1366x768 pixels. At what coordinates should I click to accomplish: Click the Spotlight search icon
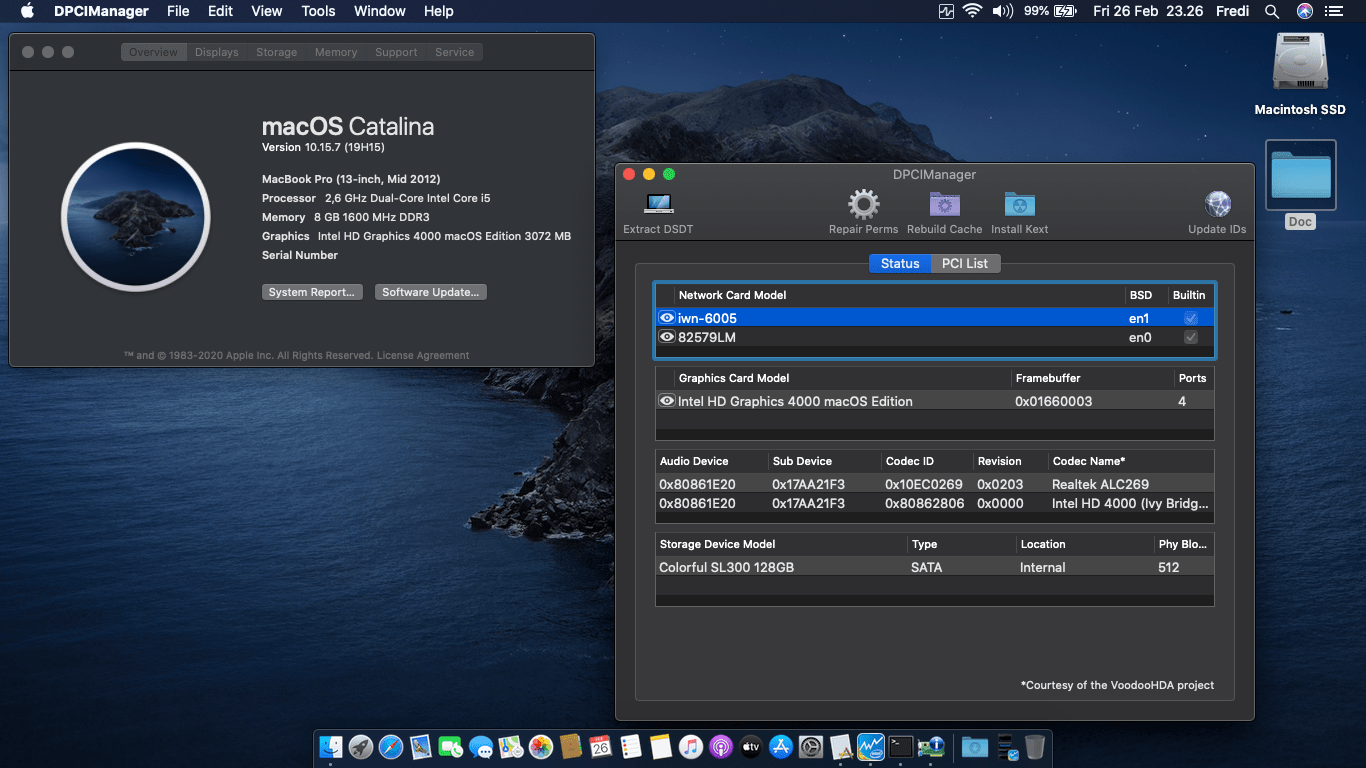[x=1272, y=11]
